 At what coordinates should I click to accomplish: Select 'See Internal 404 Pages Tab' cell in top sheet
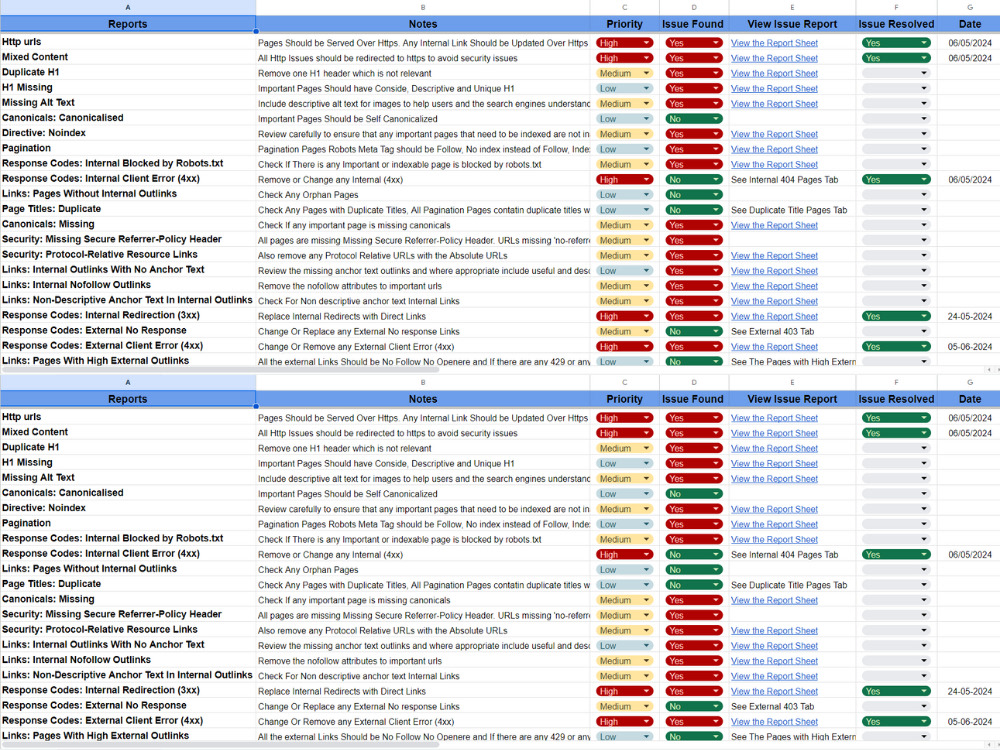click(792, 180)
